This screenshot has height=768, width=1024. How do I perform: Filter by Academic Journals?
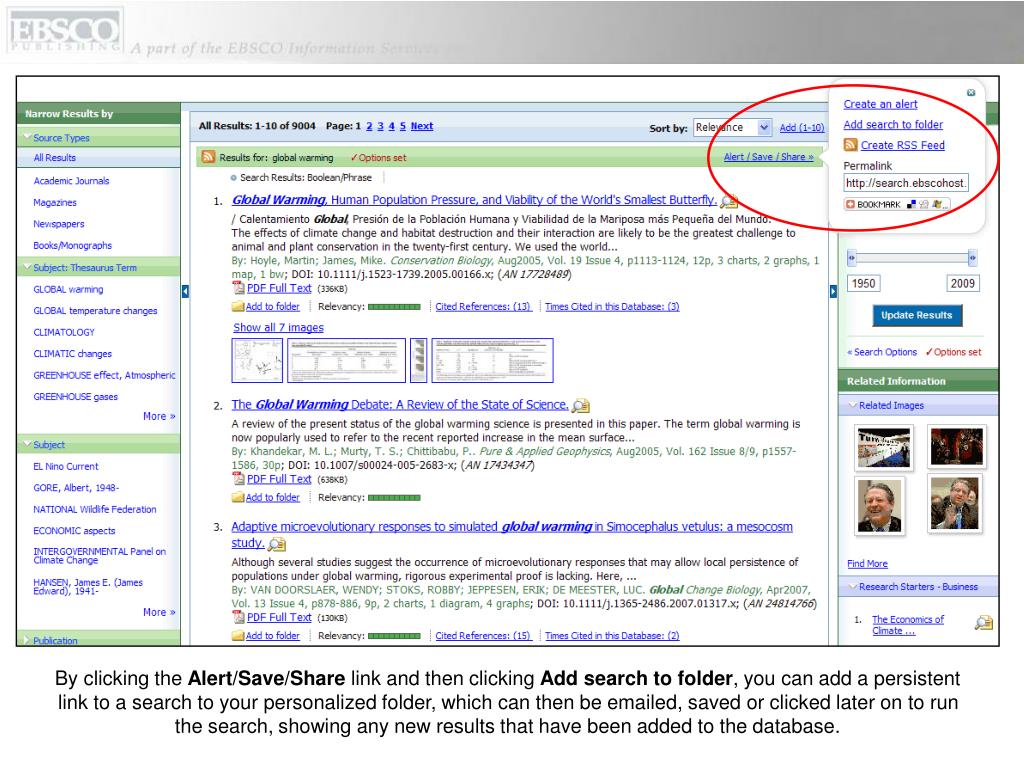coord(71,180)
